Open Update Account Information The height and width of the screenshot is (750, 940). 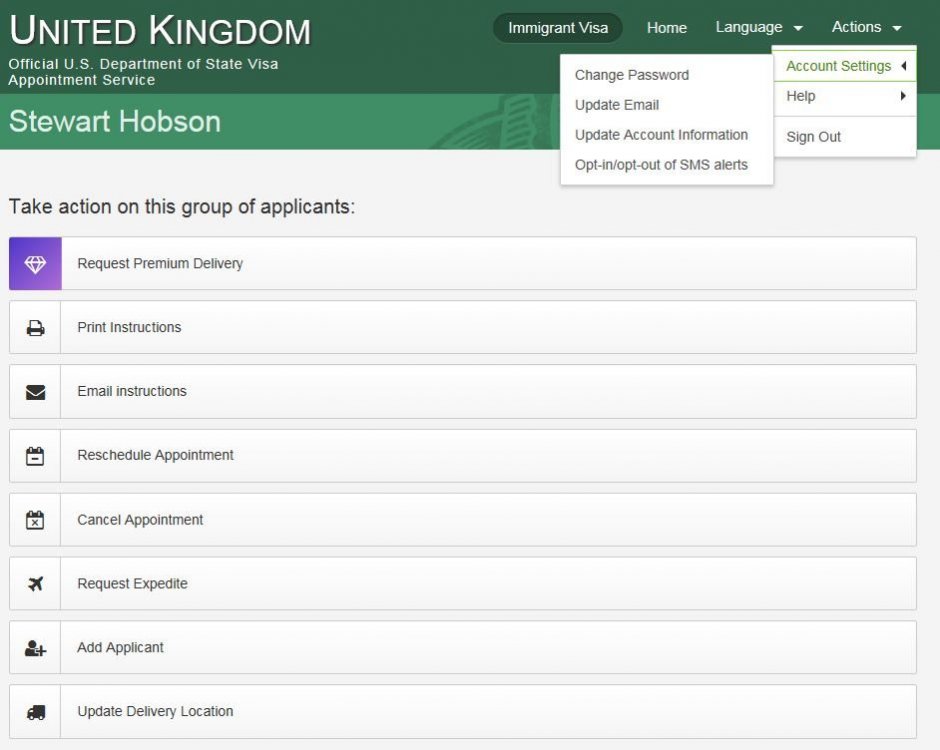click(661, 135)
